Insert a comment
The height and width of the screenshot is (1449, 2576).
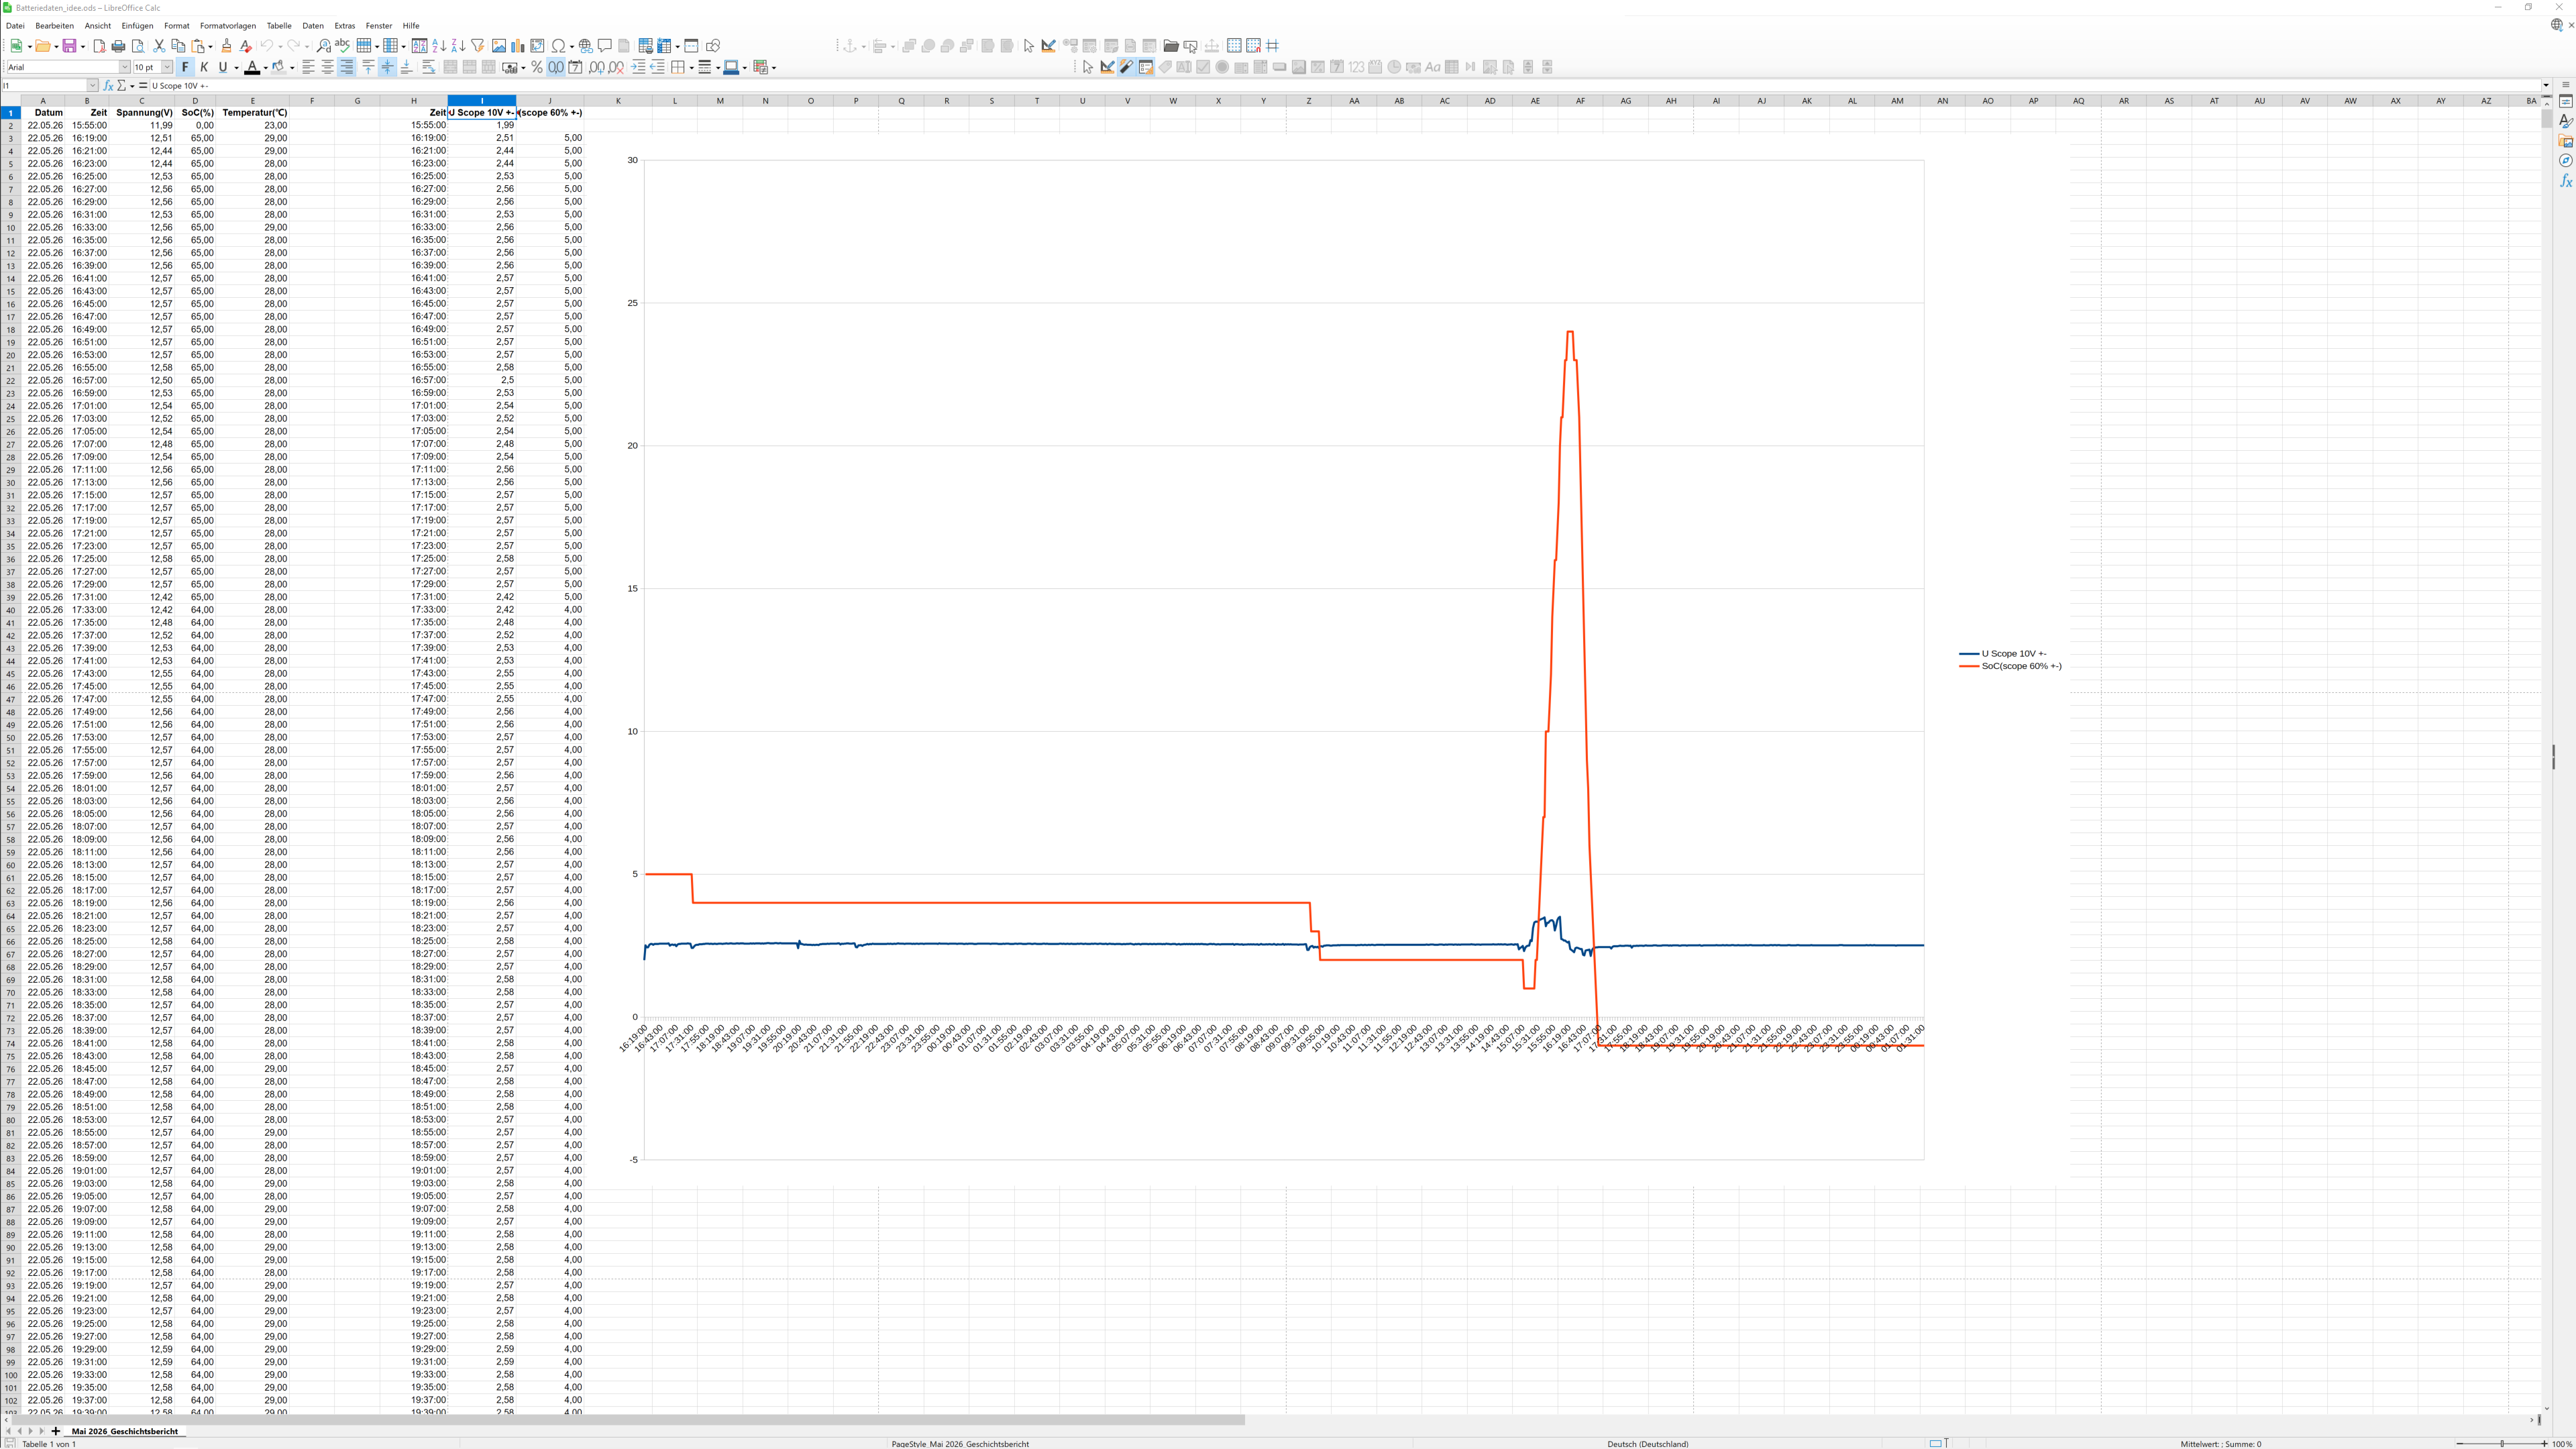tap(605, 46)
